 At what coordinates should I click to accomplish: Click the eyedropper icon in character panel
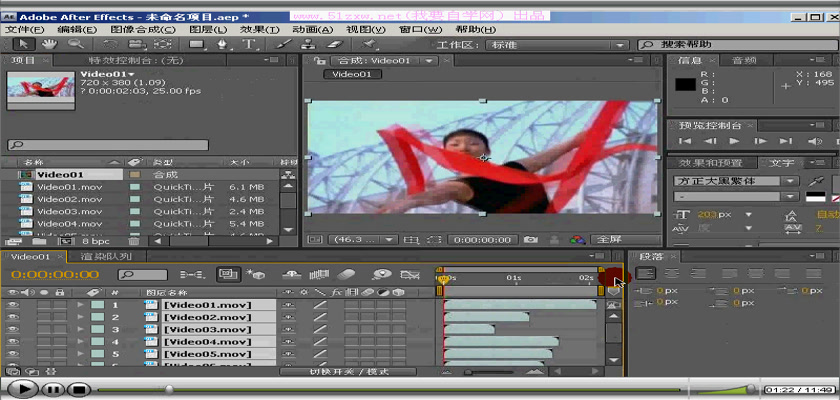[x=817, y=181]
